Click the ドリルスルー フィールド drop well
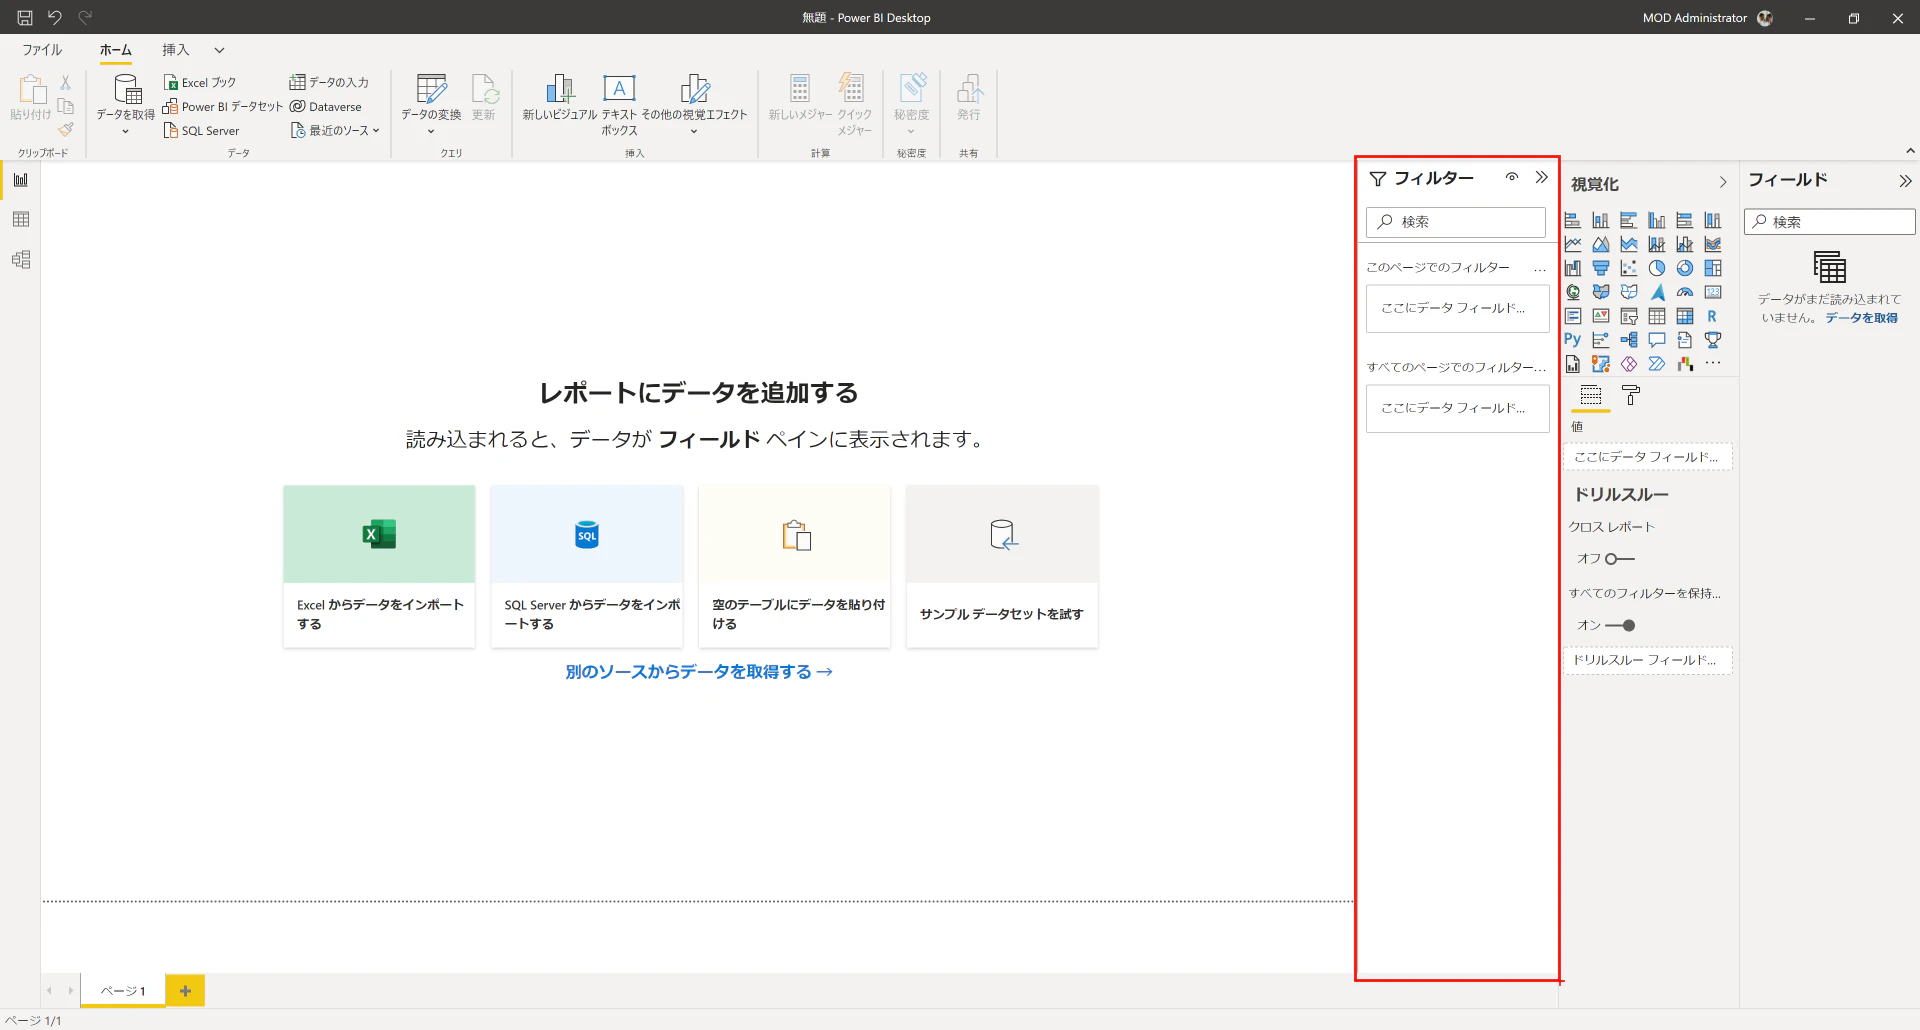Screen dimensions: 1920x1030 (1647, 660)
